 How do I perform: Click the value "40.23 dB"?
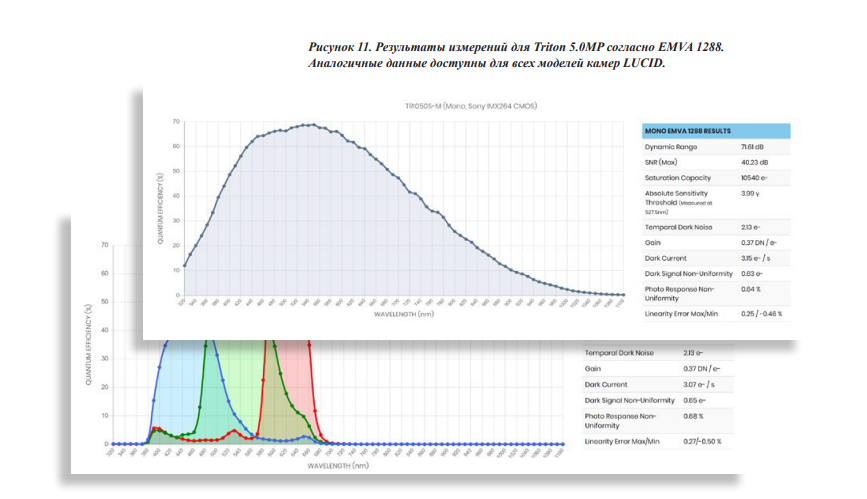[x=754, y=163]
